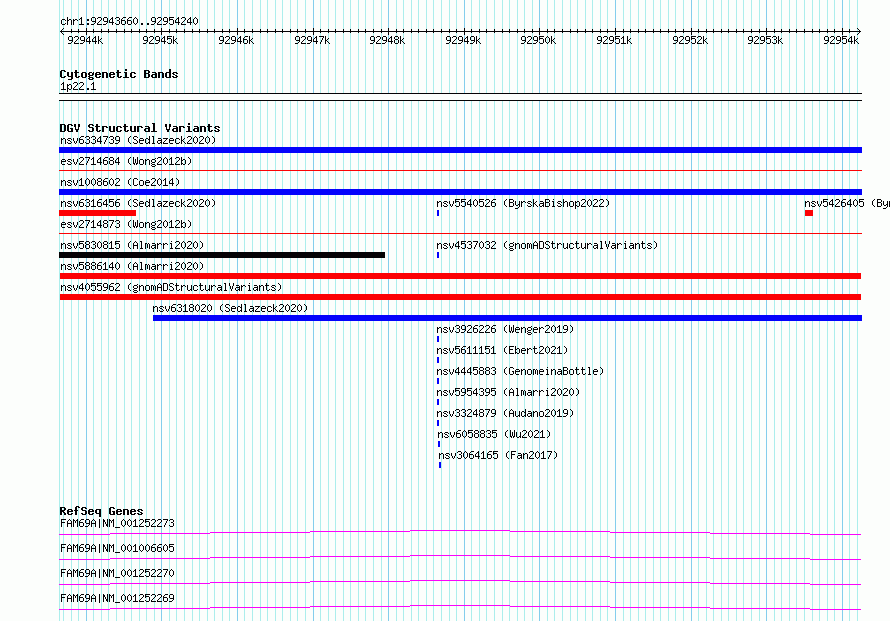Click the 92949k ruler tick label
The height and width of the screenshot is (621, 890).
point(463,40)
